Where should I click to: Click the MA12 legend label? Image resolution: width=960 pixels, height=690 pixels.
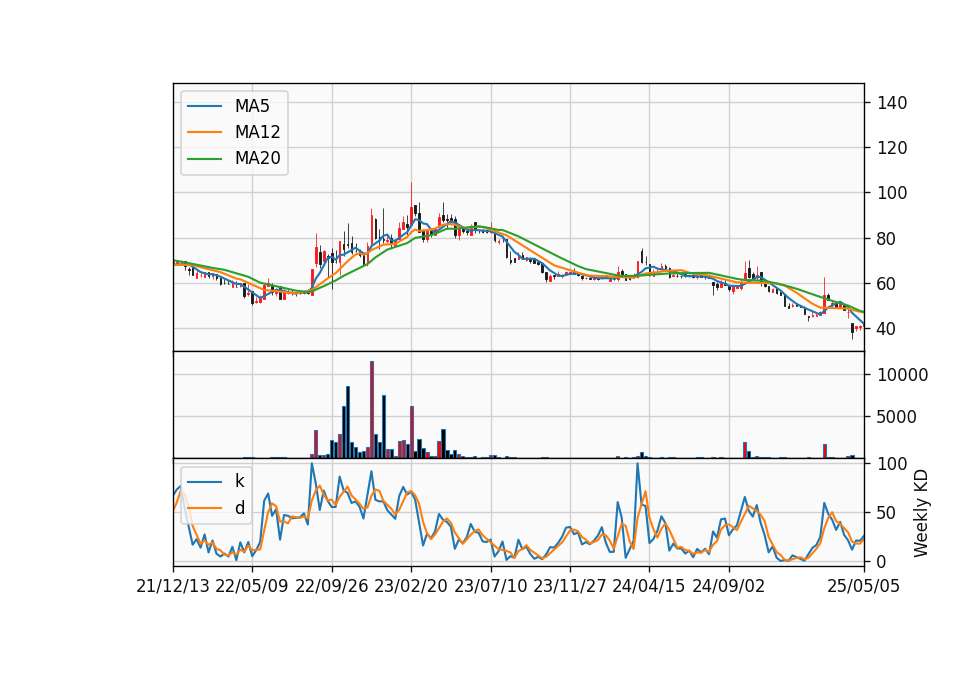click(x=257, y=132)
